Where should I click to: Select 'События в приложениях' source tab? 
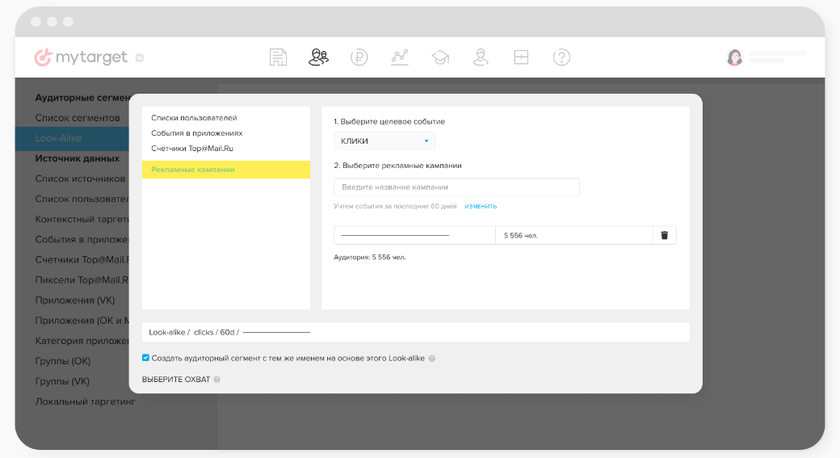(x=197, y=133)
